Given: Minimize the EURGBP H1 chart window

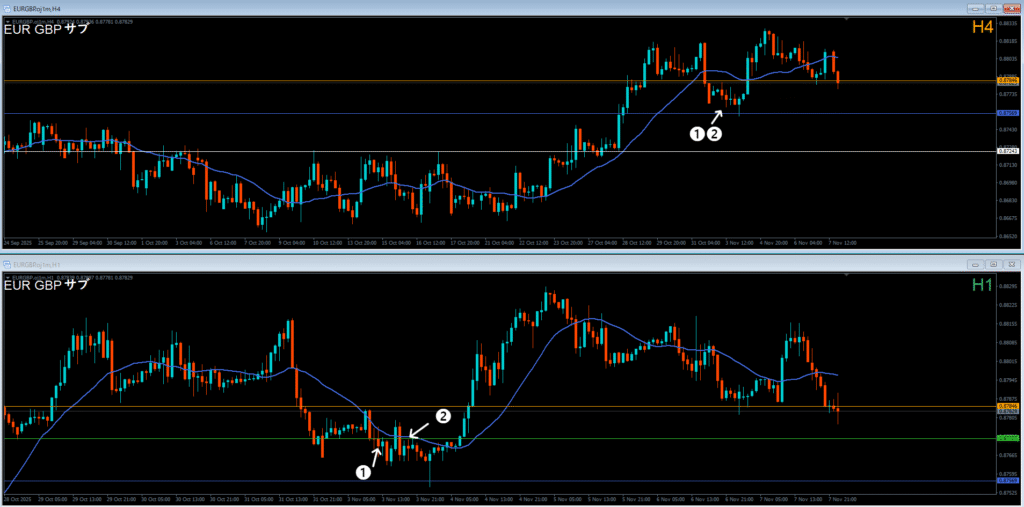Looking at the screenshot, I should pos(976,264).
